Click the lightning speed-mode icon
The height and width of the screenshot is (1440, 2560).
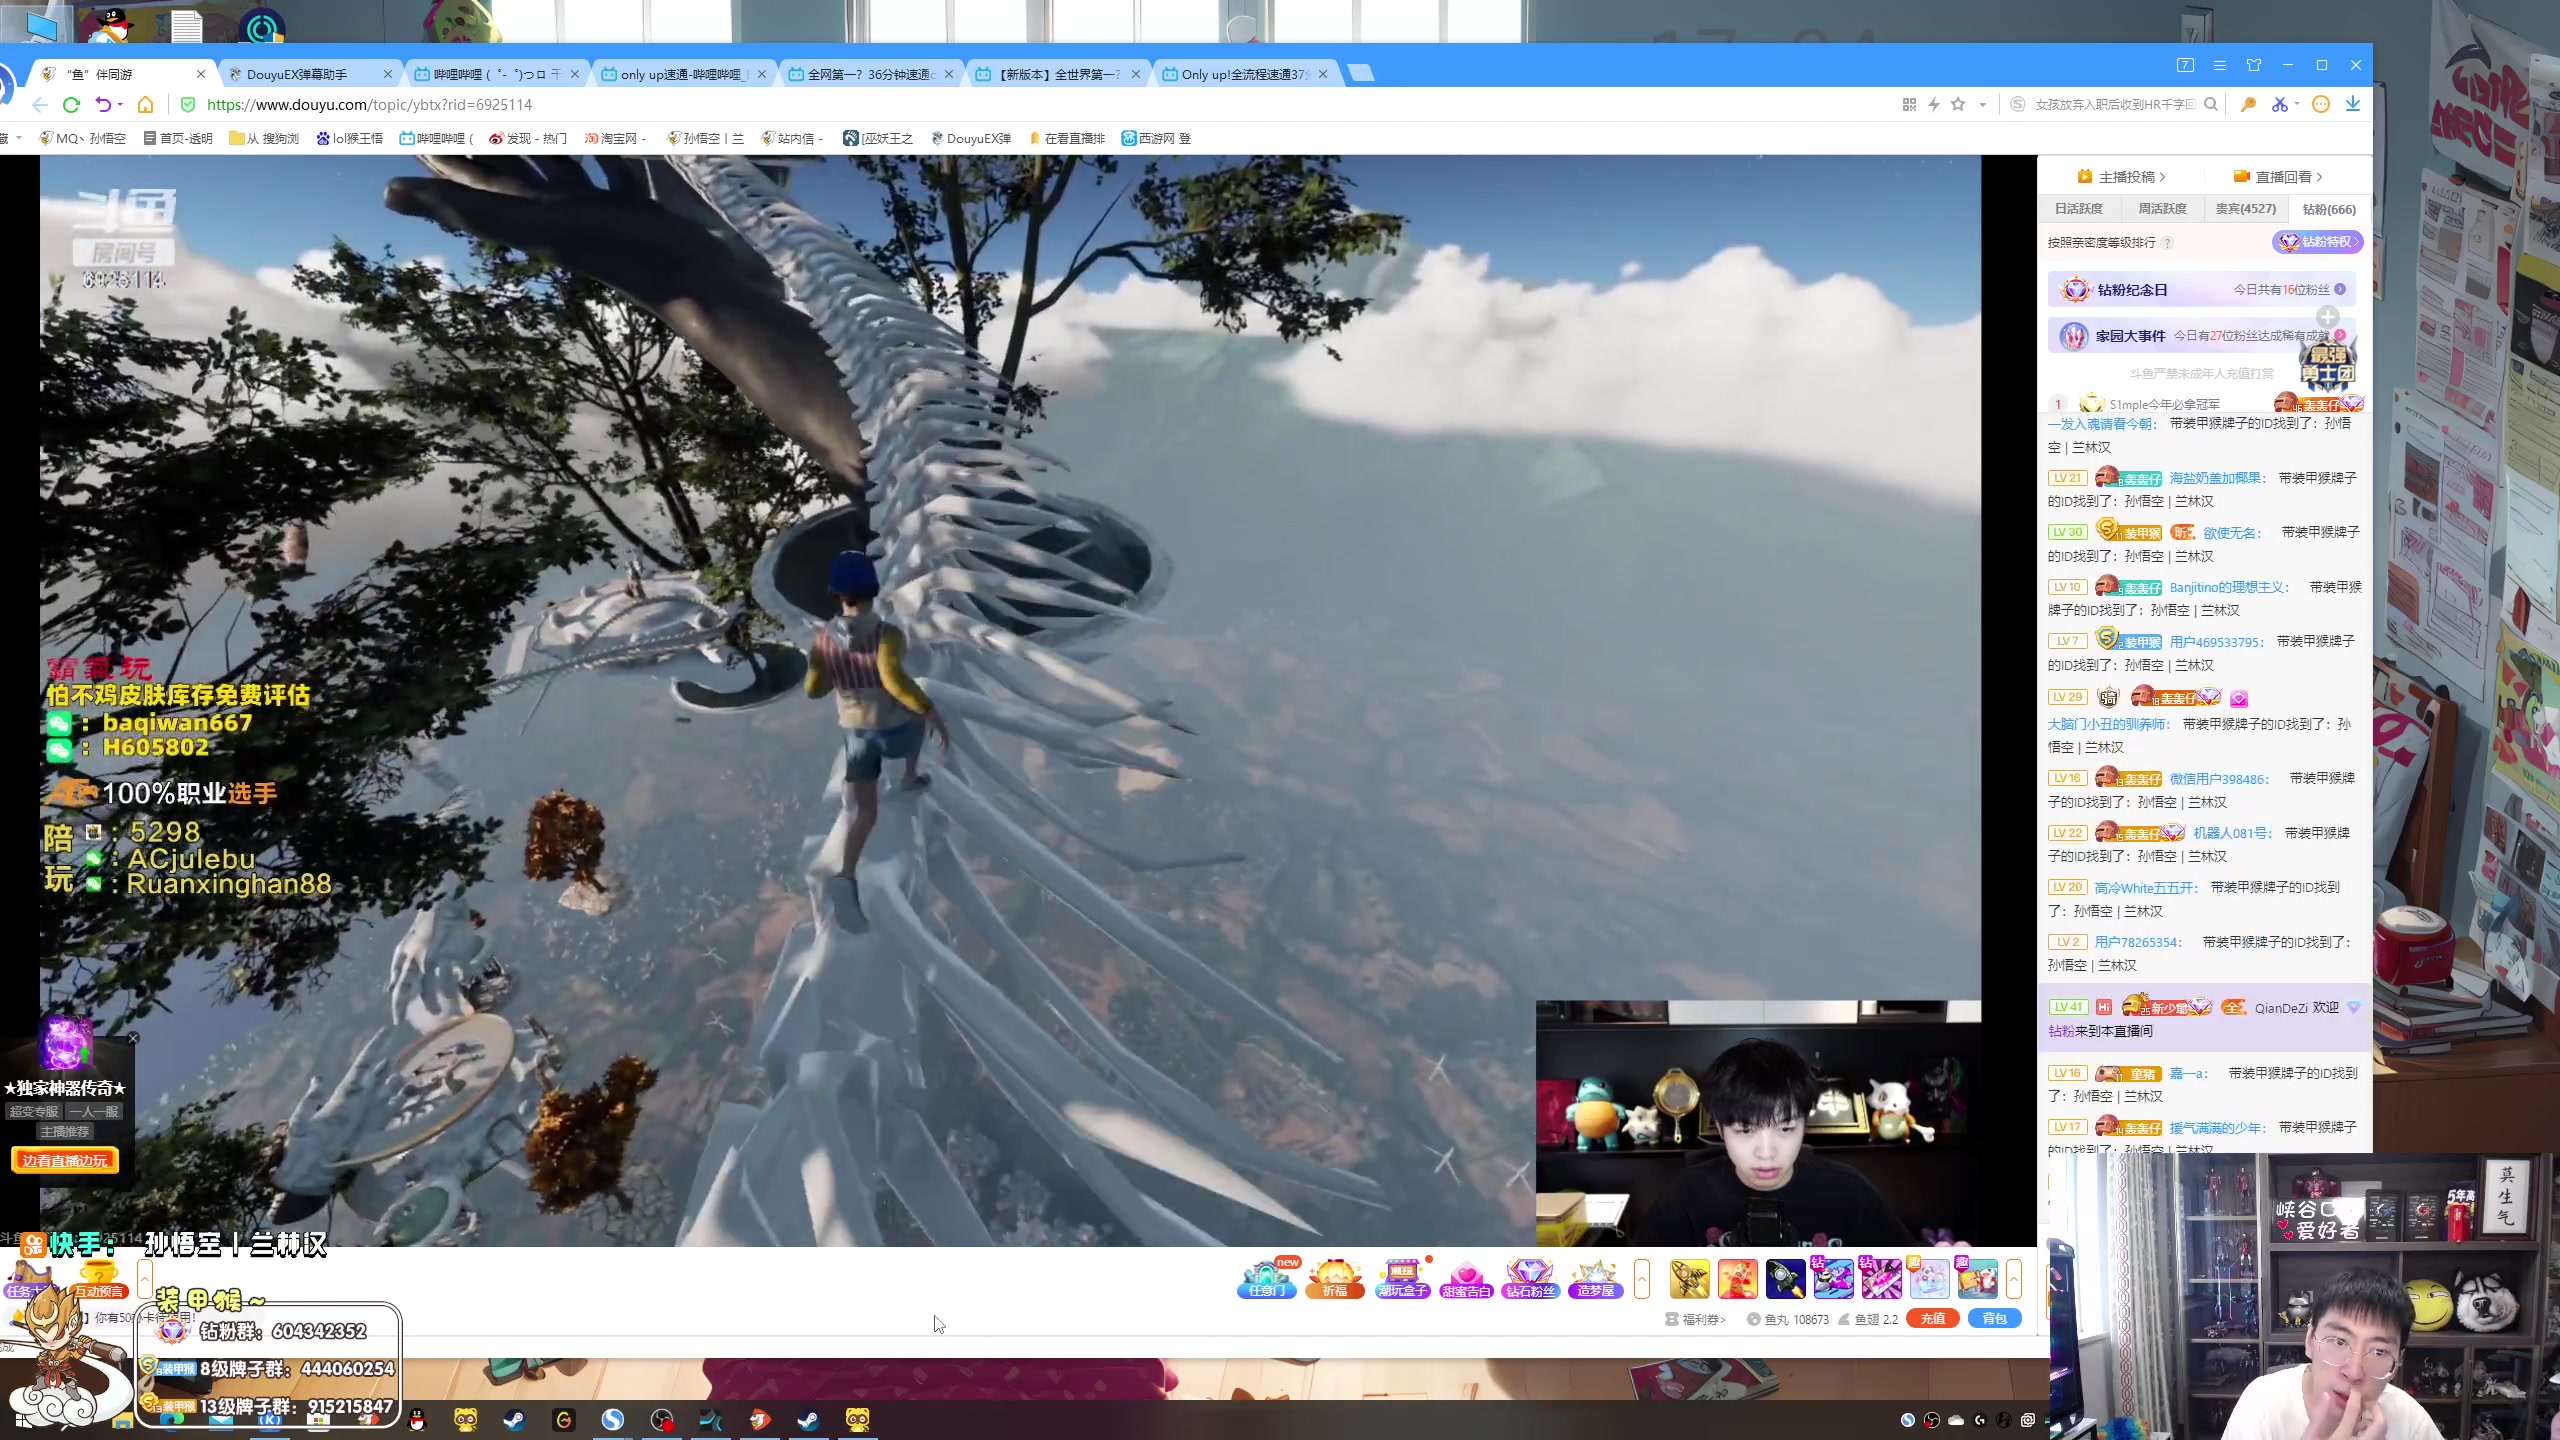tap(1934, 104)
